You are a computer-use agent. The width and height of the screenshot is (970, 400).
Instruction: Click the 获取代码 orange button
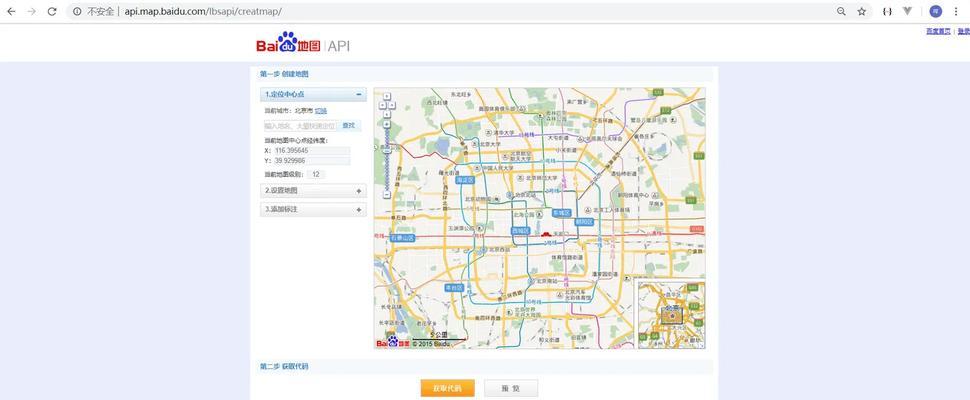coord(448,388)
